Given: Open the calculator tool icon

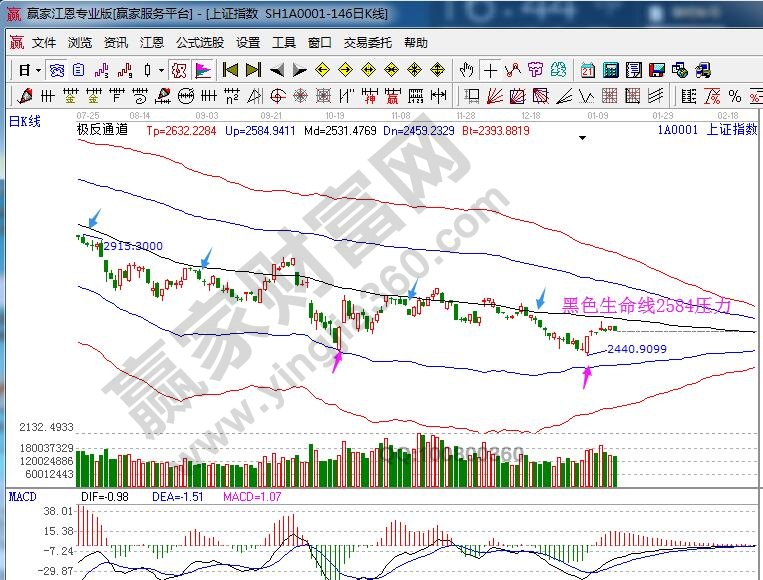Looking at the screenshot, I should [610, 70].
